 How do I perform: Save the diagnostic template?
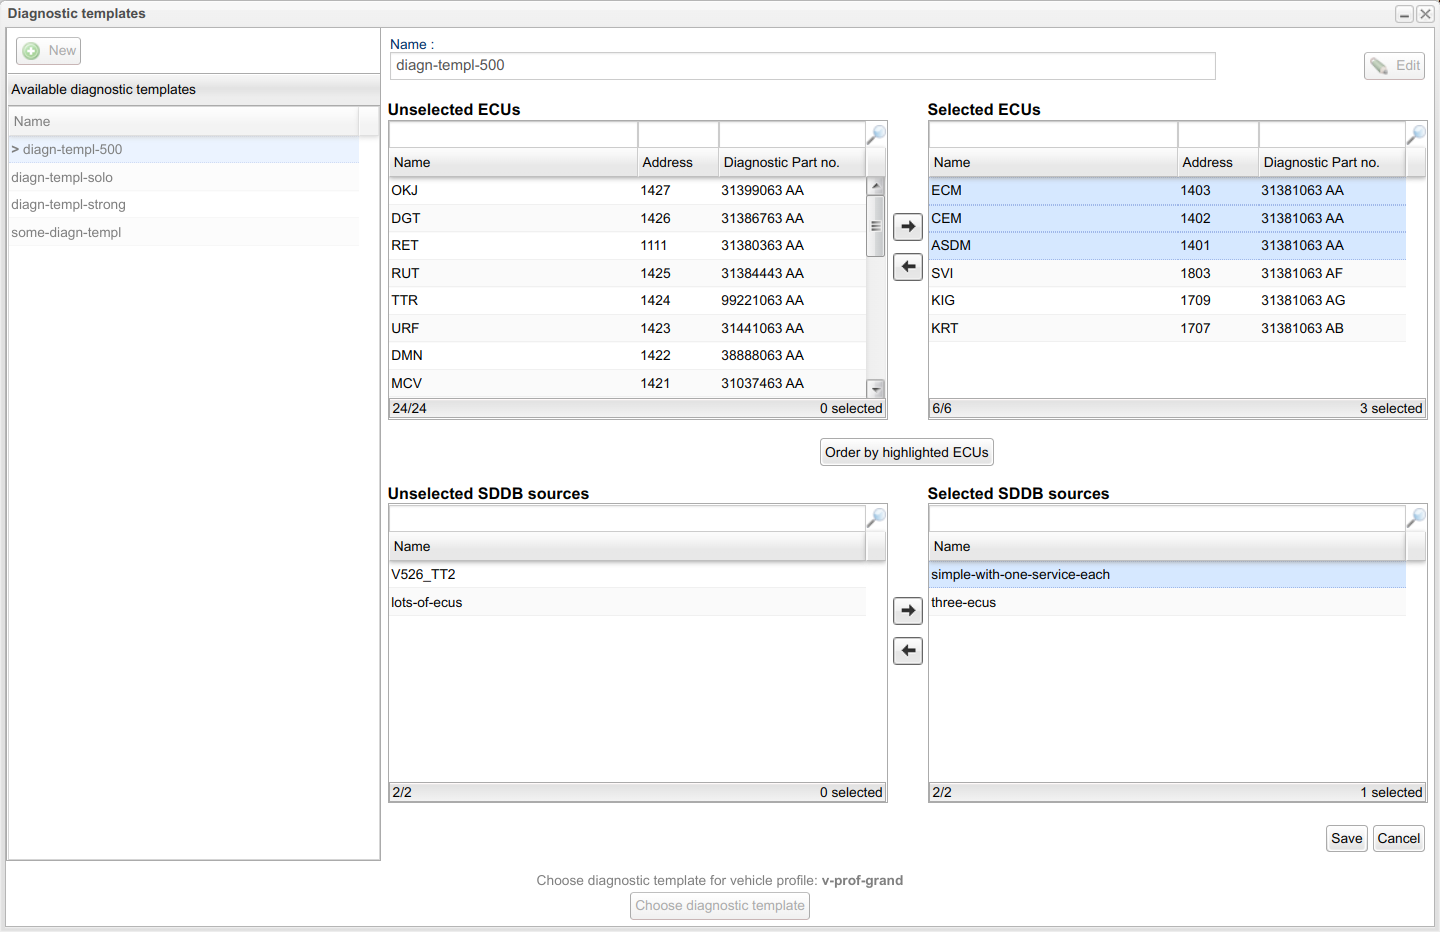1346,839
